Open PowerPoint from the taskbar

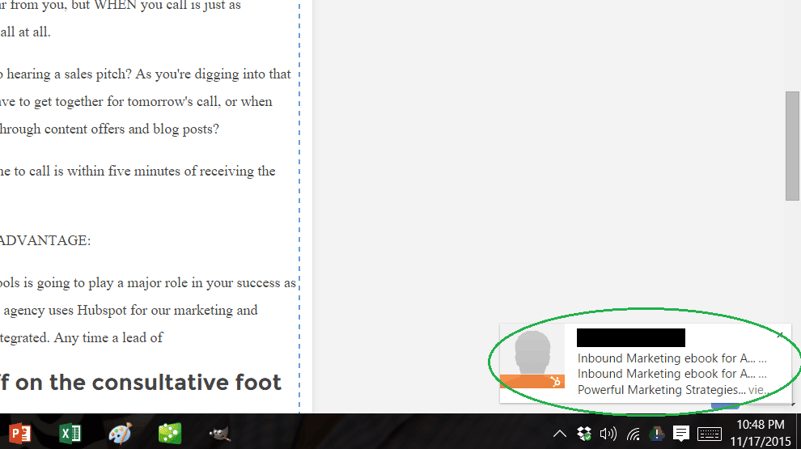(x=20, y=433)
